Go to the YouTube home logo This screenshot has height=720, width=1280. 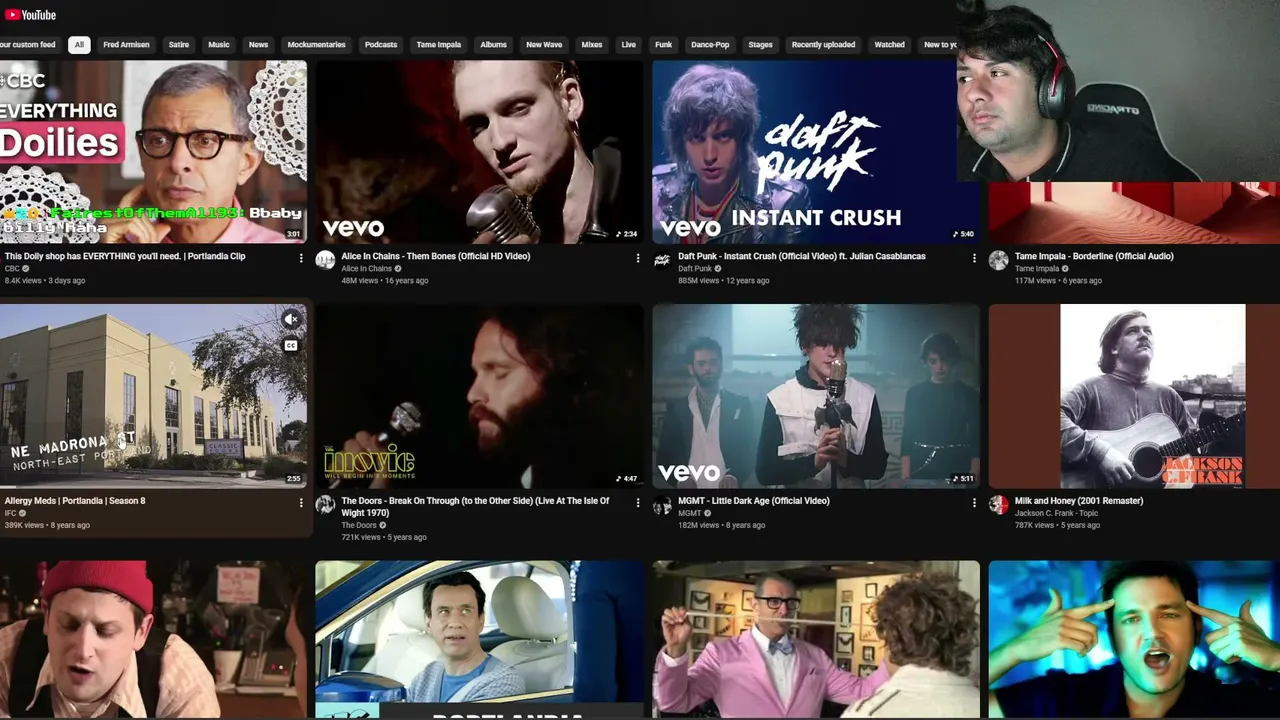click(30, 14)
